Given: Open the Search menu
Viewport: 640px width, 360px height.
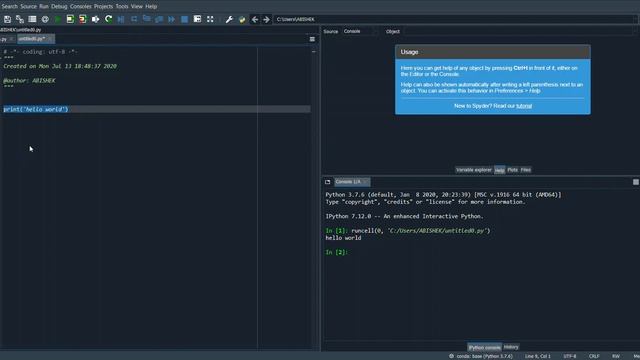Looking at the screenshot, I should (x=9, y=7).
